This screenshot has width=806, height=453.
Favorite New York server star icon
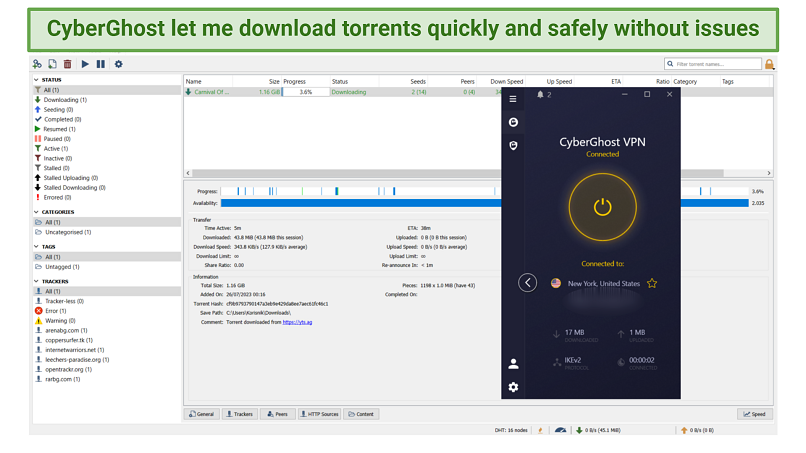(x=652, y=283)
